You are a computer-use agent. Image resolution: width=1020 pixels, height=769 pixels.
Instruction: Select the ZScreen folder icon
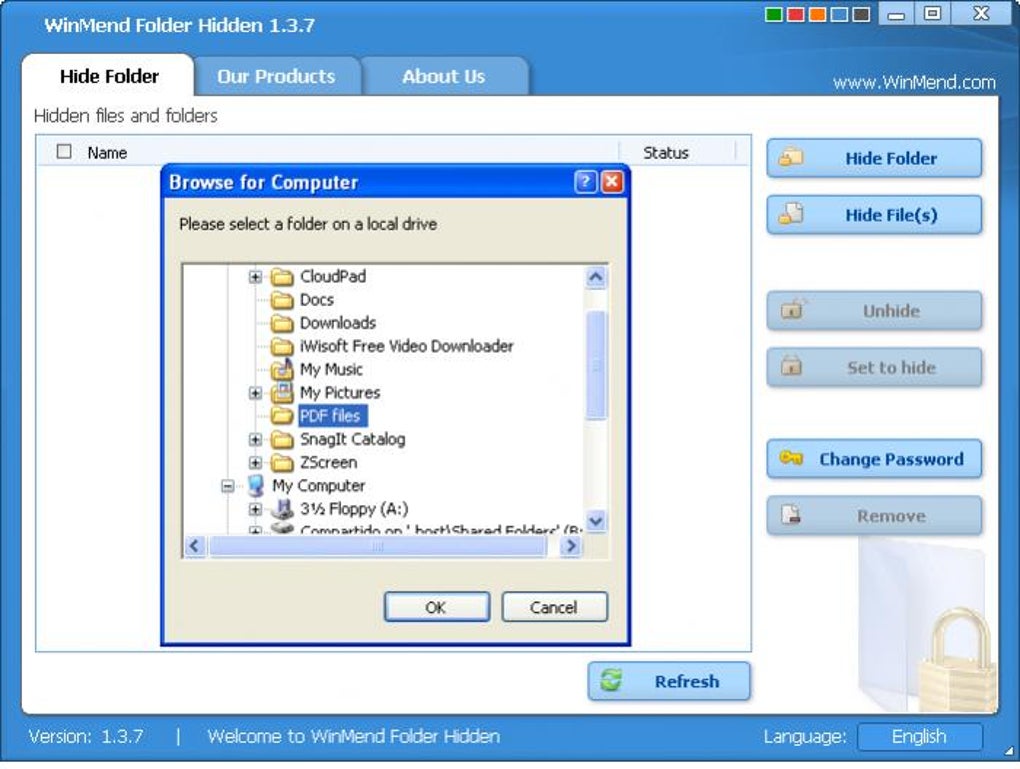(x=282, y=463)
